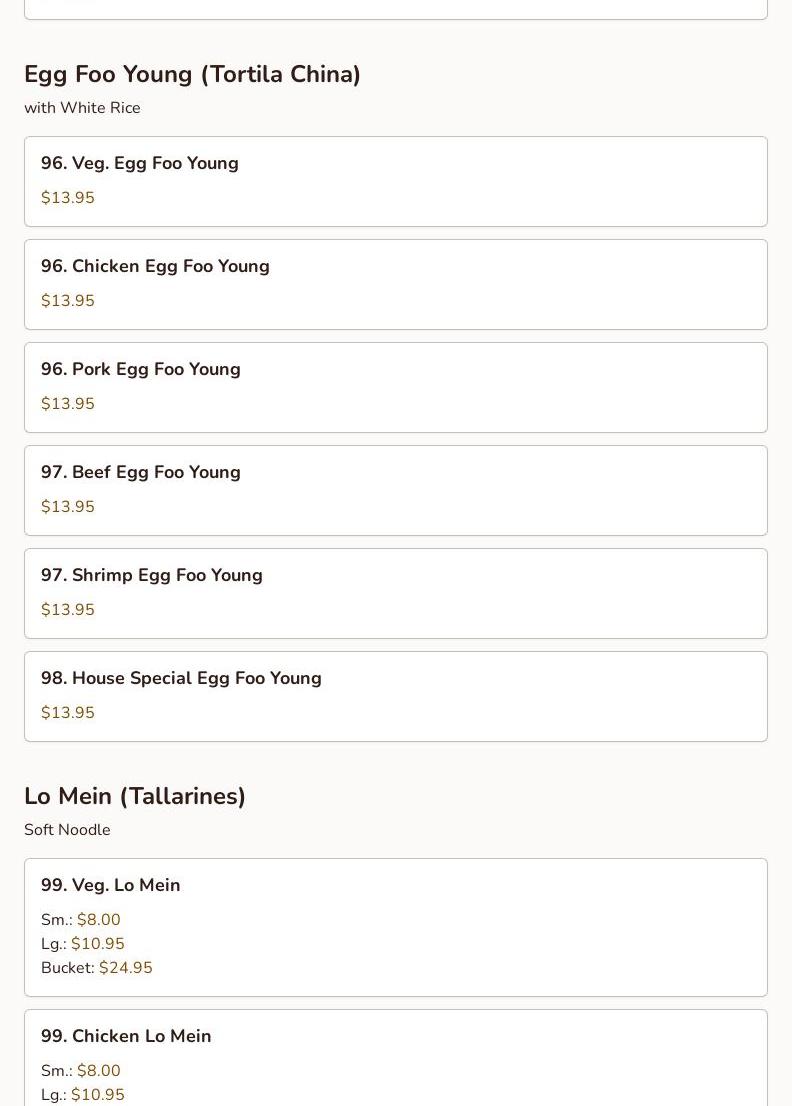Click the House Special Egg Foo Young price
This screenshot has width=792, height=1106.
pos(68,713)
